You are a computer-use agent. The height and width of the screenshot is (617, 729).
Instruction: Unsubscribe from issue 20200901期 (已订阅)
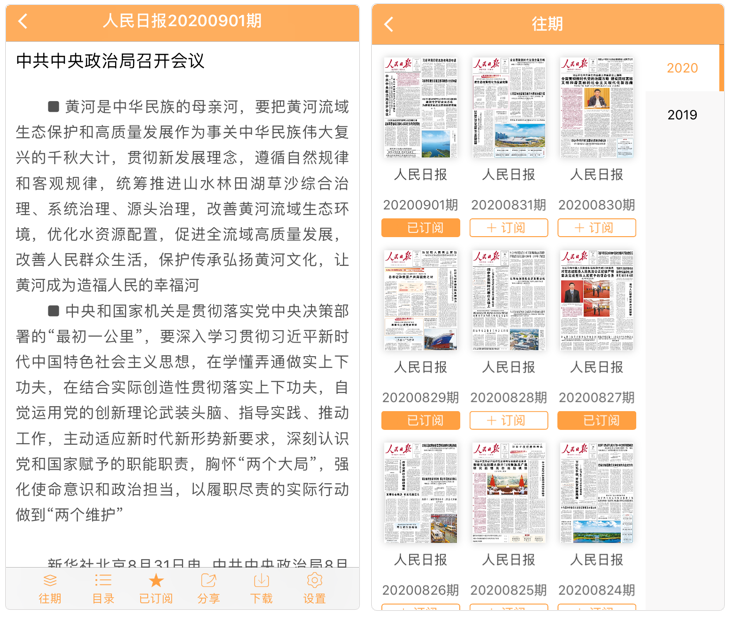(x=420, y=228)
